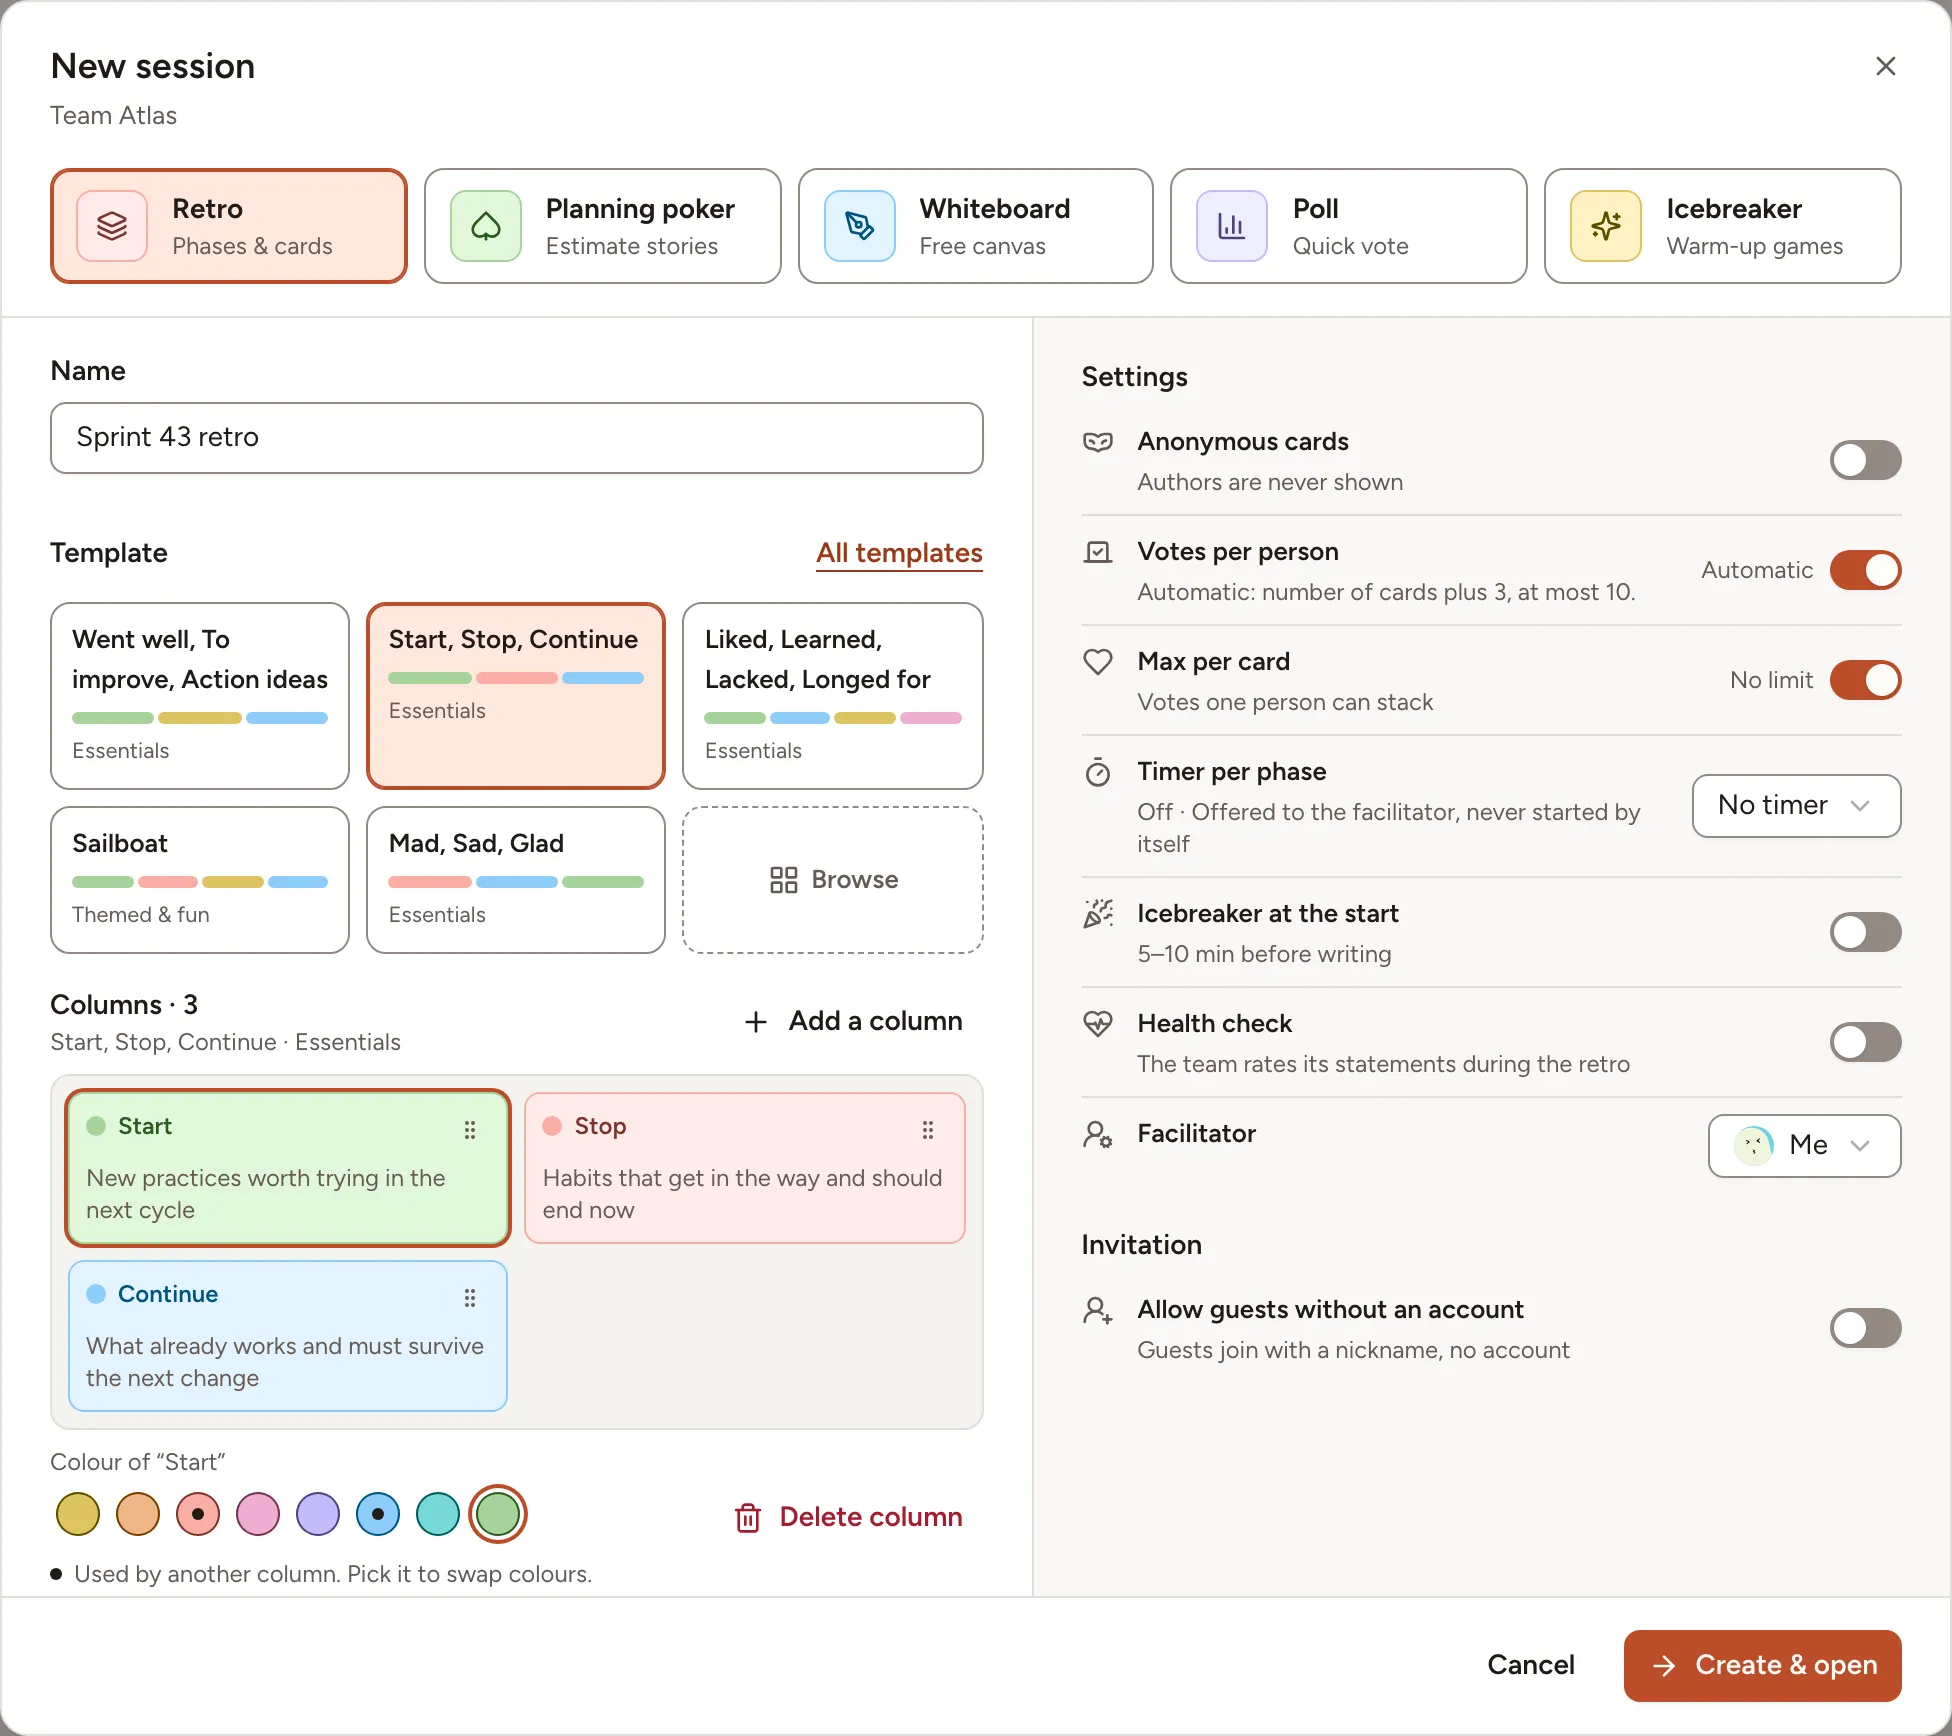Grab the Start column drag handle
1952x1736 pixels.
470,1130
